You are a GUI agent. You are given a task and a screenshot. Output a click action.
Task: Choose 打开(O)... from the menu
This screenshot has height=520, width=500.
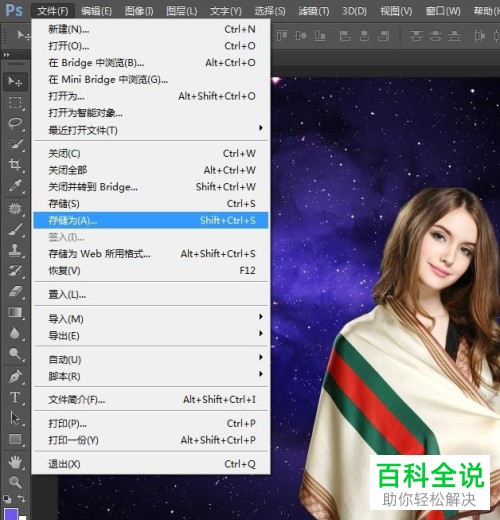(x=151, y=46)
